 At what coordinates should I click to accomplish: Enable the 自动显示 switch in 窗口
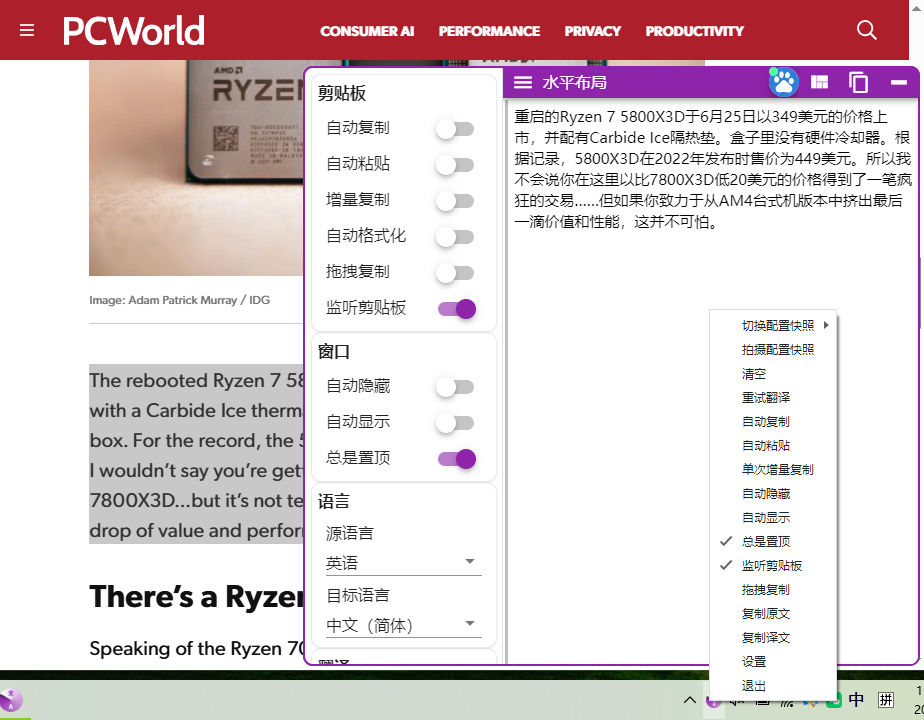click(455, 423)
